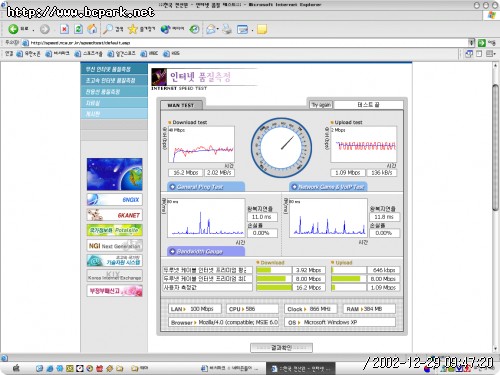Show History using the clock icon
500x375 pixels.
click(x=194, y=29)
